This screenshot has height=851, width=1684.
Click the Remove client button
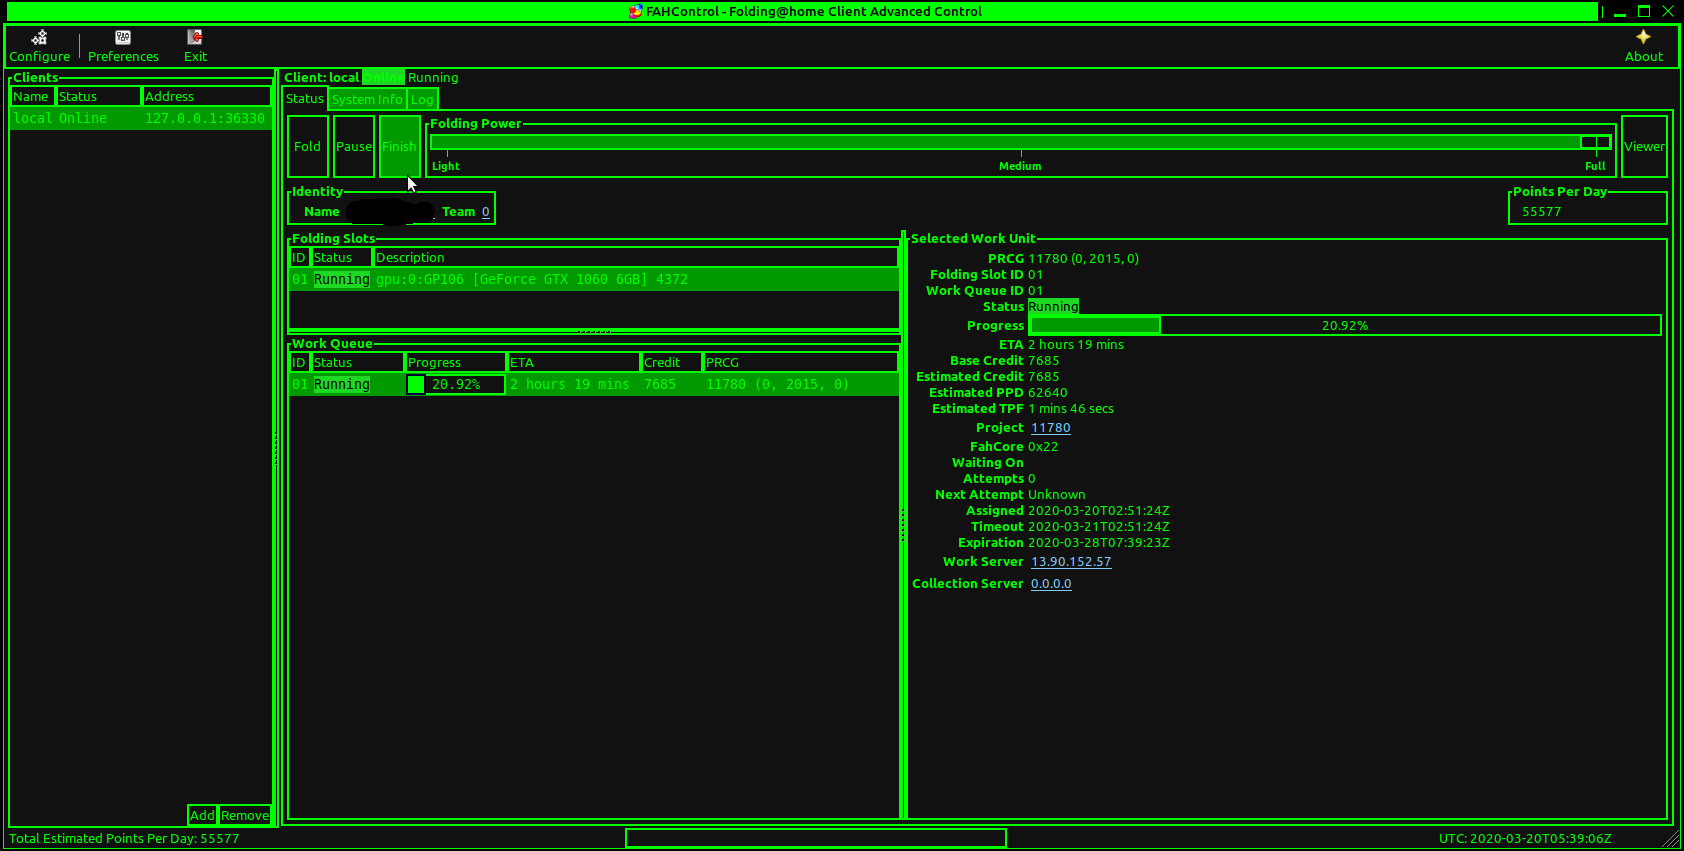(245, 815)
